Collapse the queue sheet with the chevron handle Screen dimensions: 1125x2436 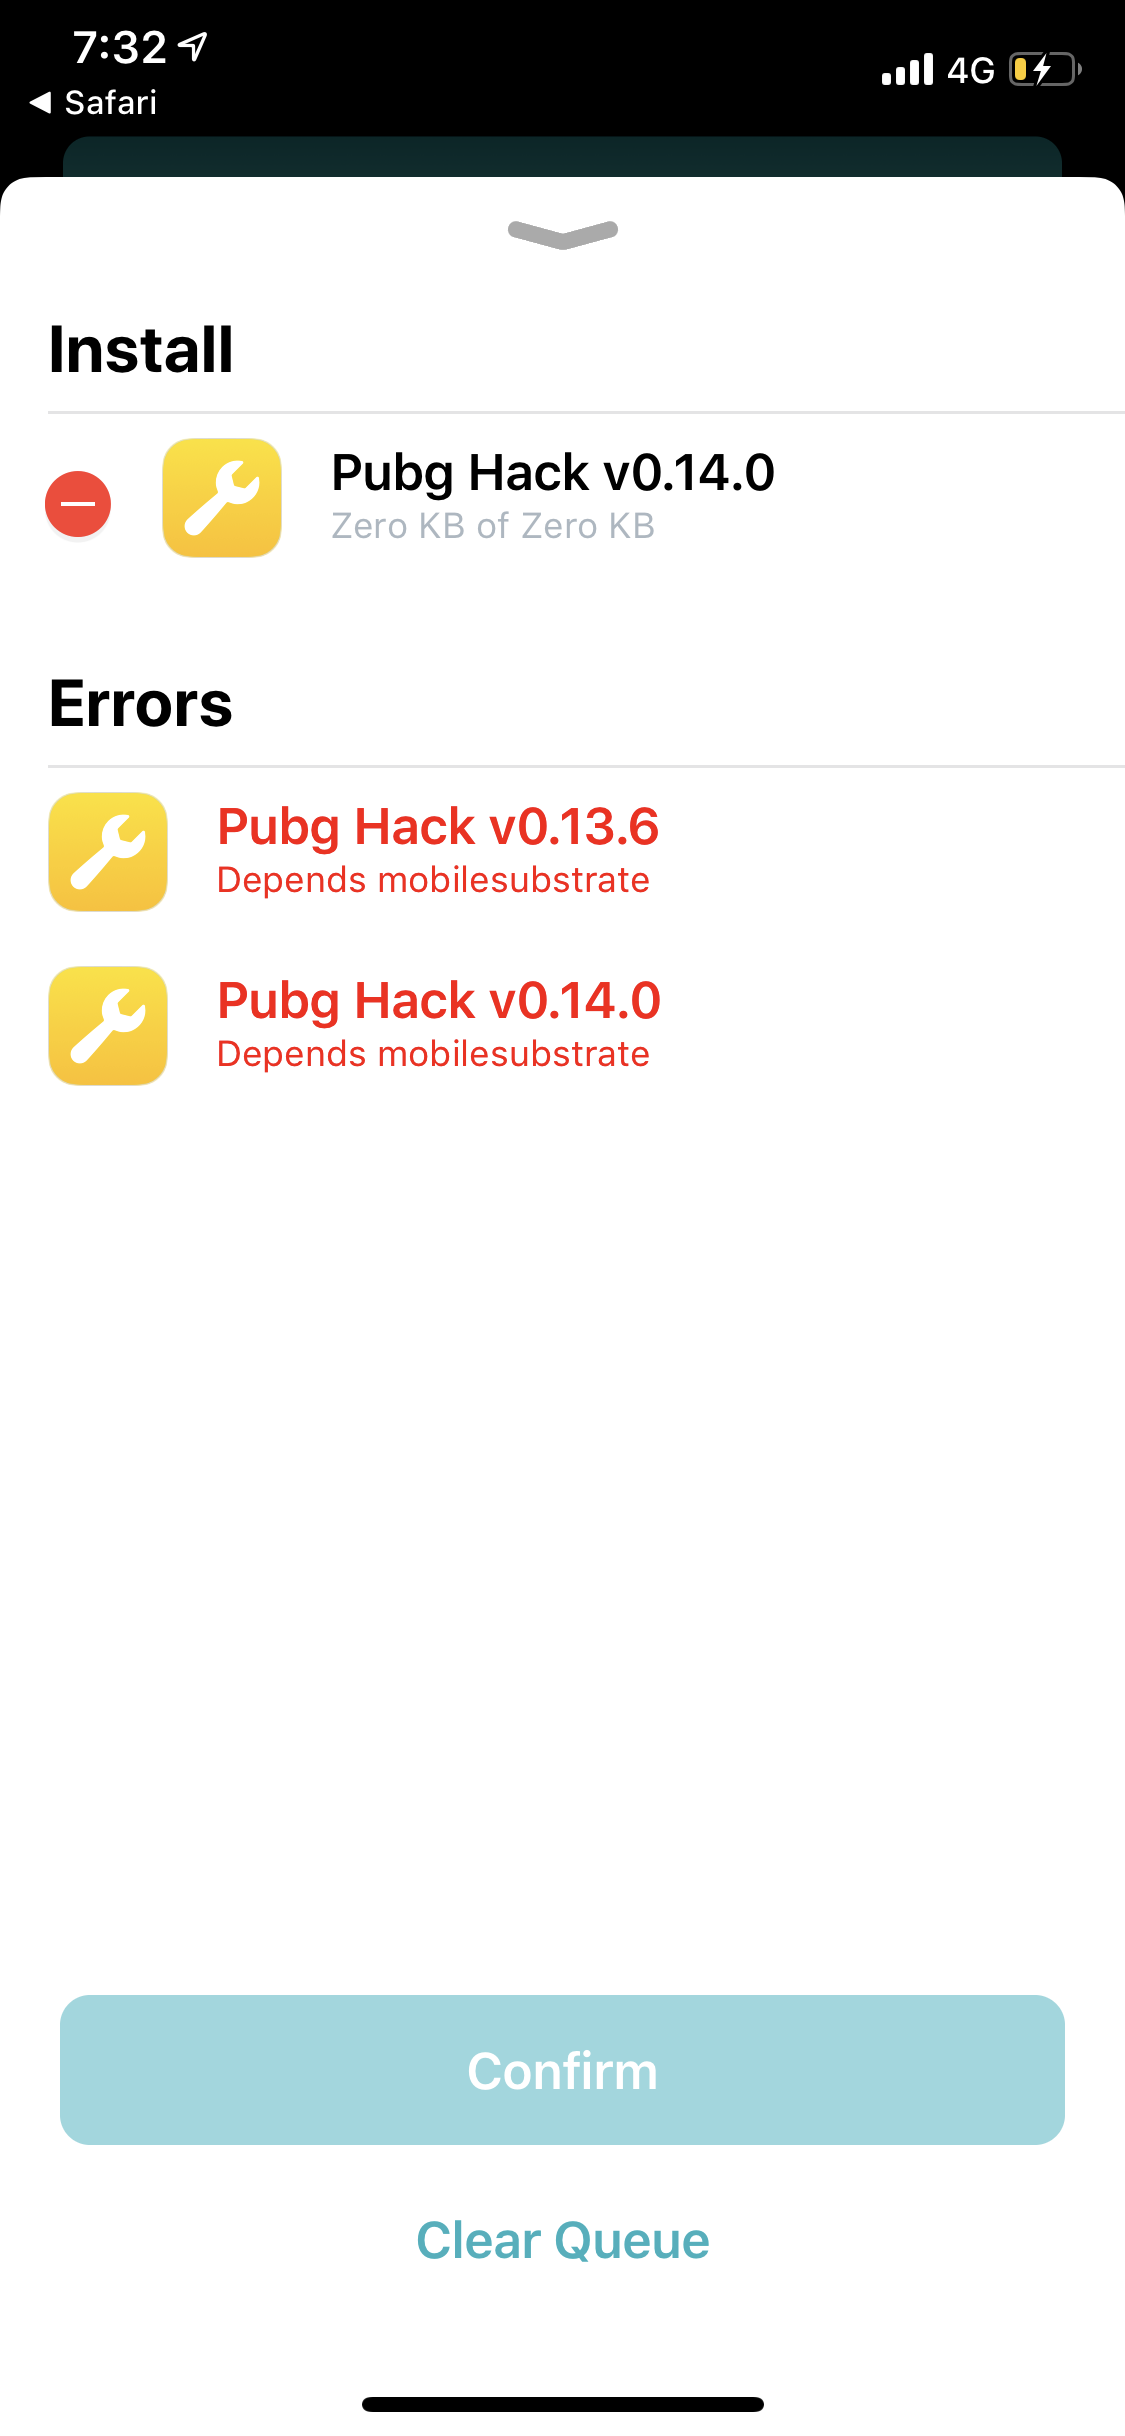(563, 234)
